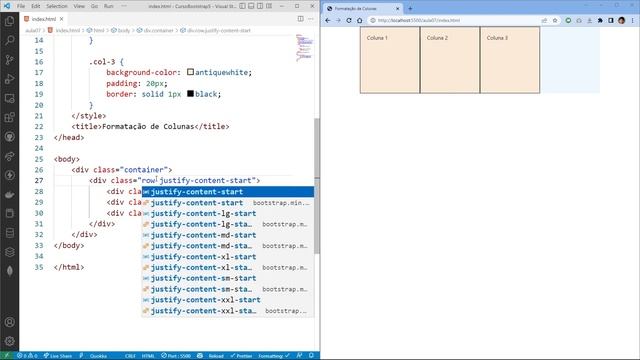Open index.html breadcrumb dropdown
This screenshot has height=360, width=640.
pos(64,31)
